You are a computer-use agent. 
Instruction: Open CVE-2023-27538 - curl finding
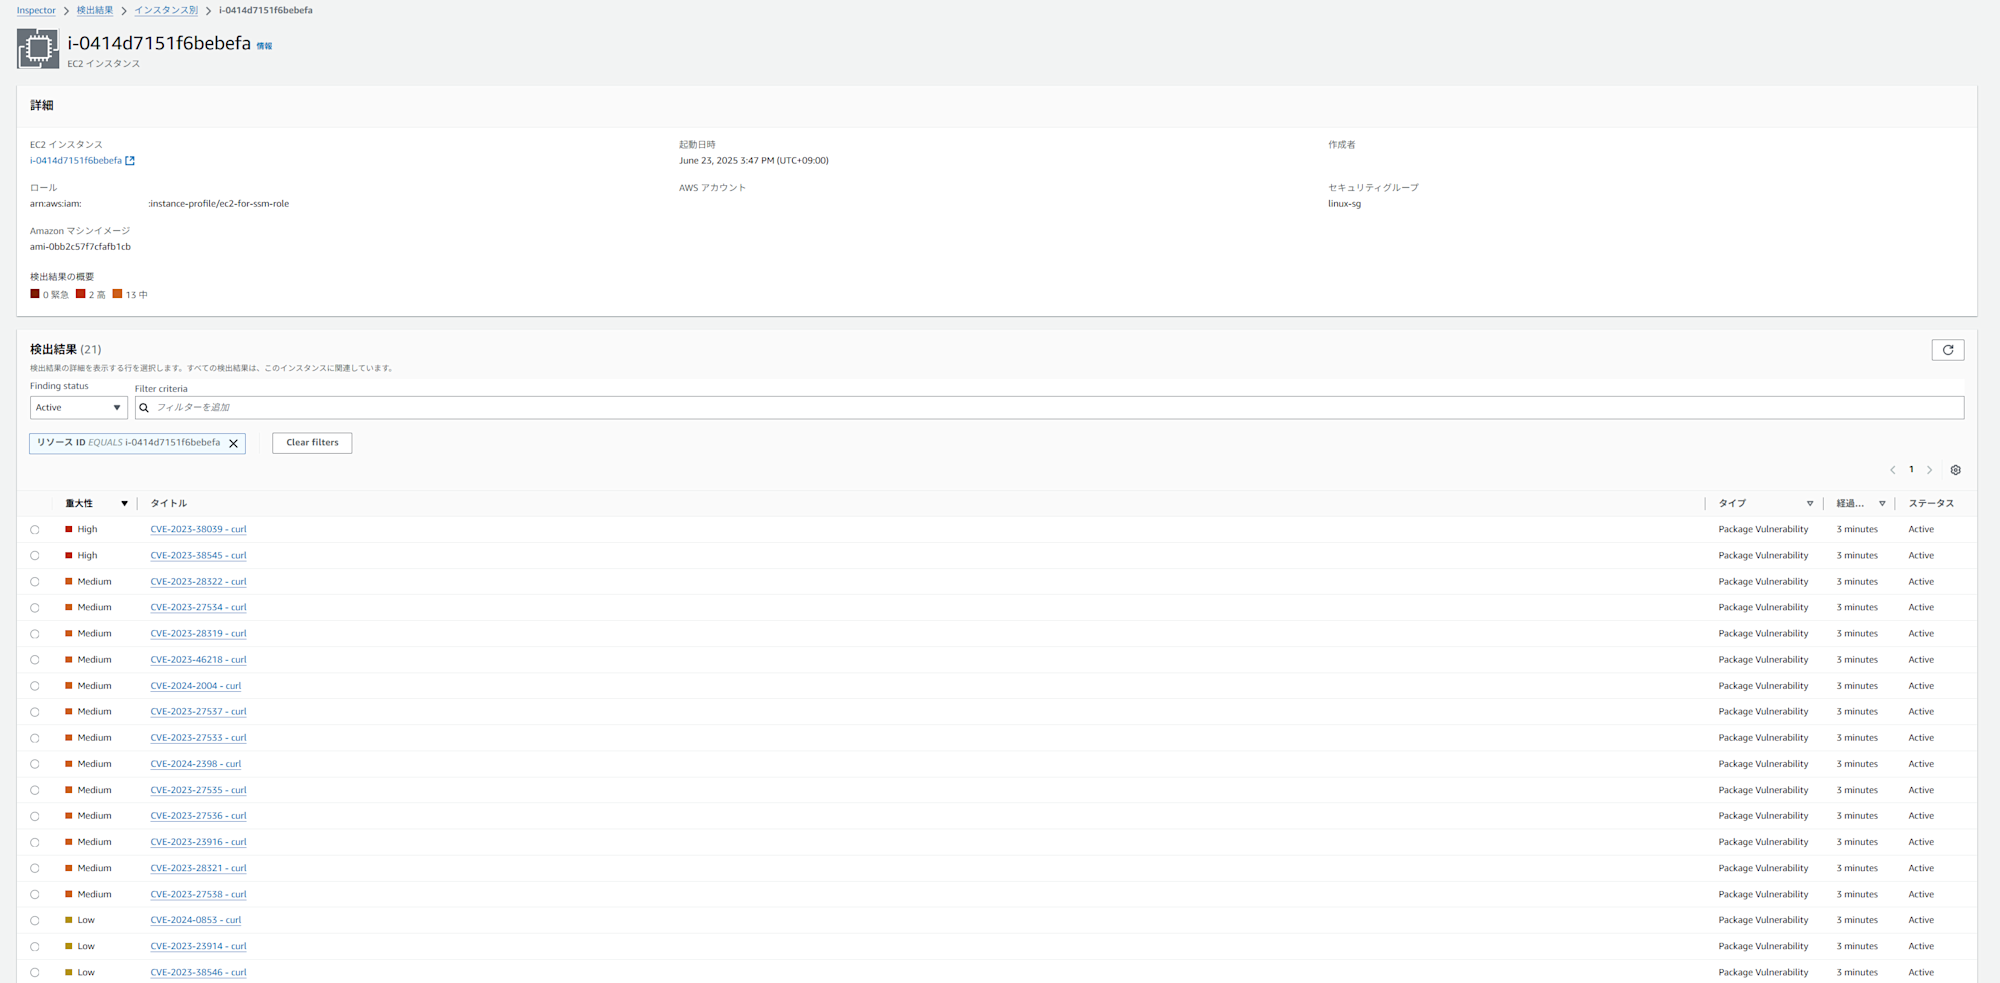click(x=198, y=895)
